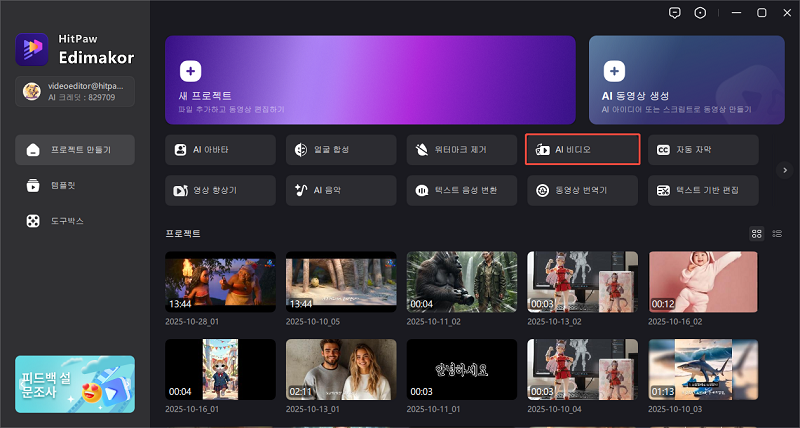Launch the AI 음악 tool
Screen dimensions: 800x428
[341, 190]
